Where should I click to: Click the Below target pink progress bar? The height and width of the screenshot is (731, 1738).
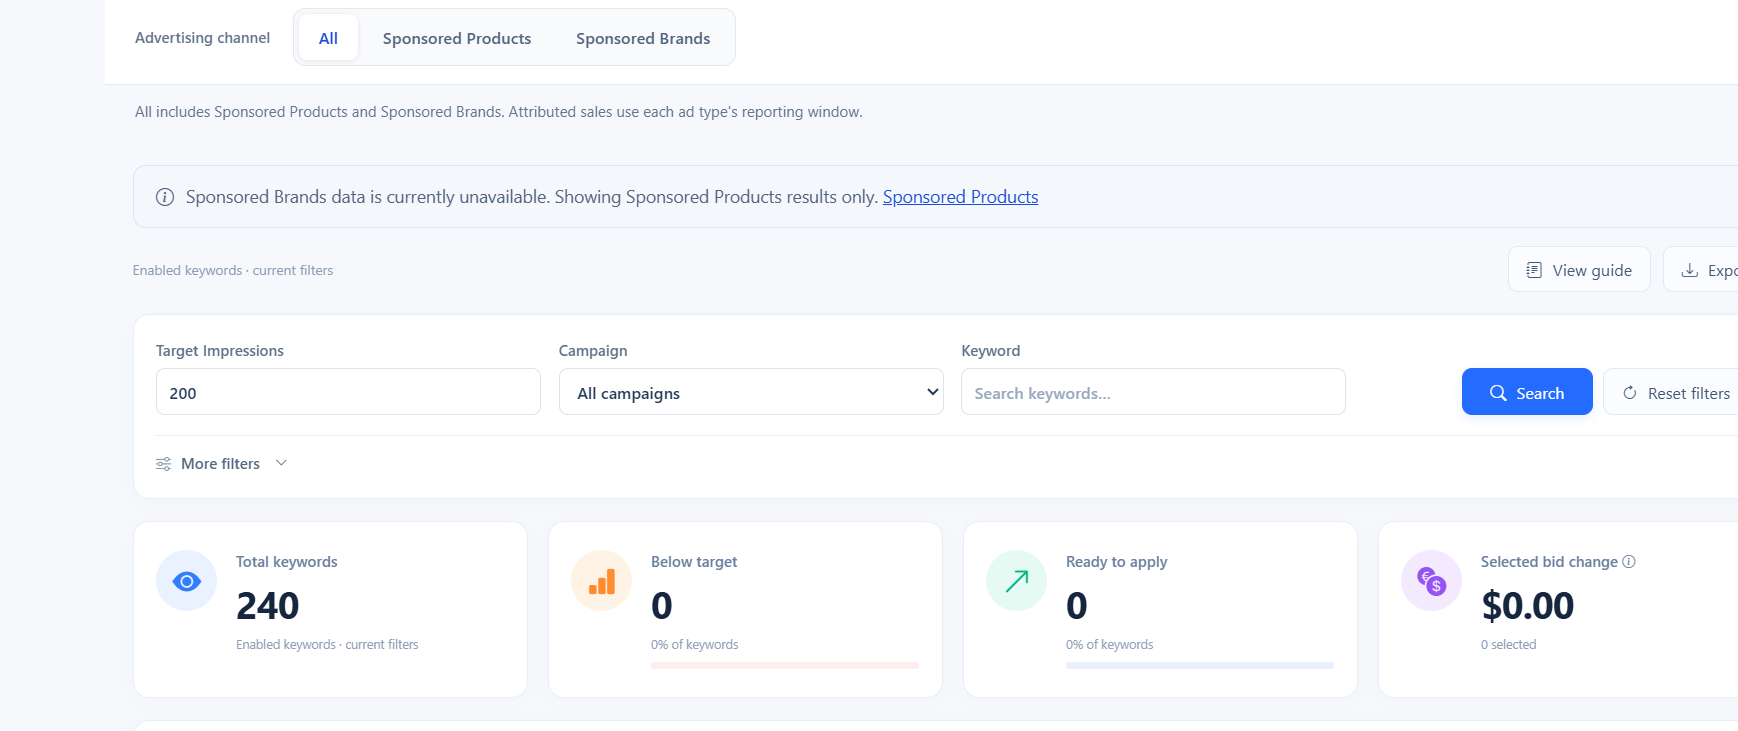tap(785, 665)
